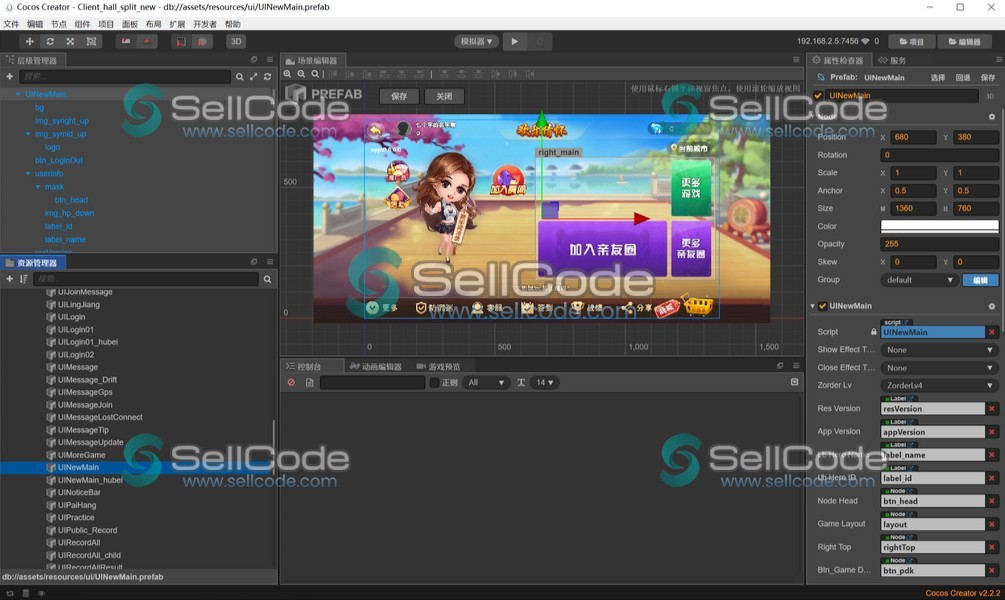
Task: Enable the regex checkbox in the console
Action: click(x=434, y=383)
